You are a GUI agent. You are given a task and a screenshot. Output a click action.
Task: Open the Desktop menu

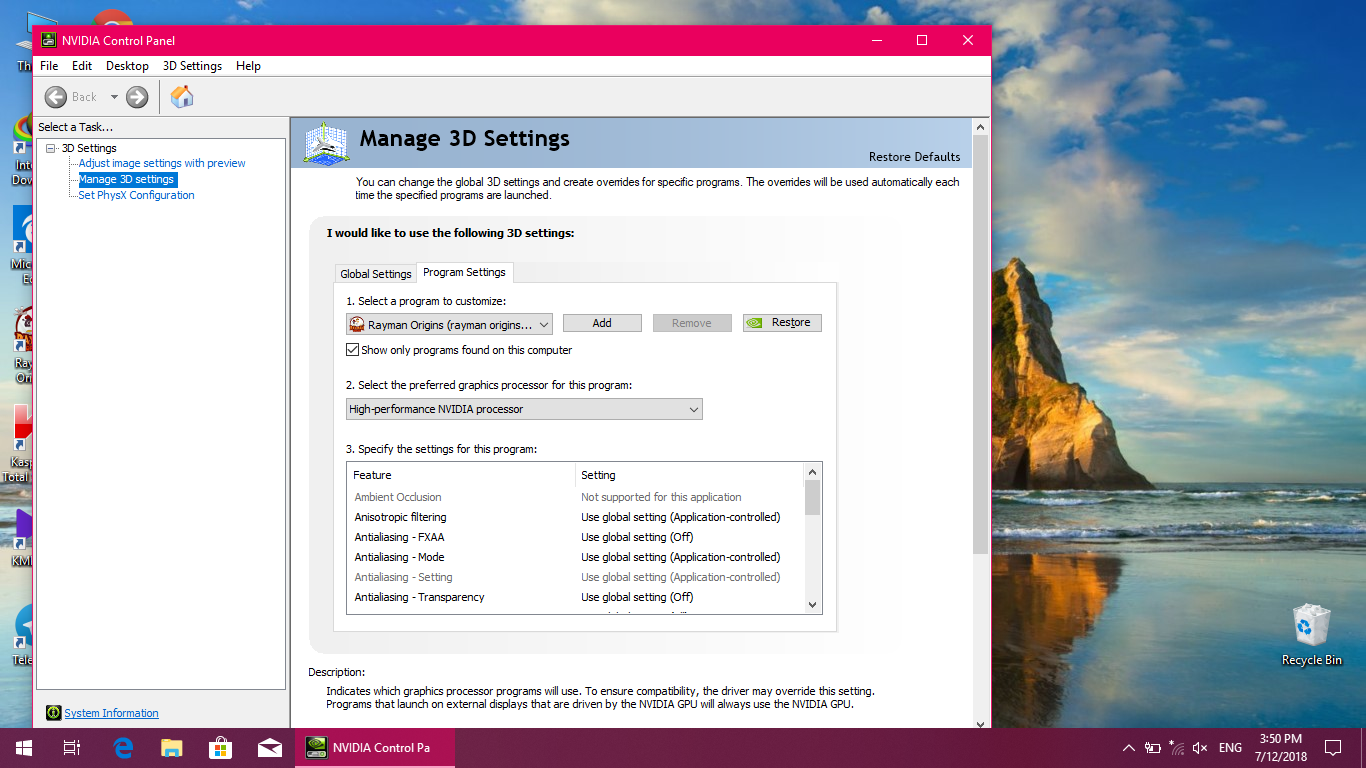[x=127, y=66]
